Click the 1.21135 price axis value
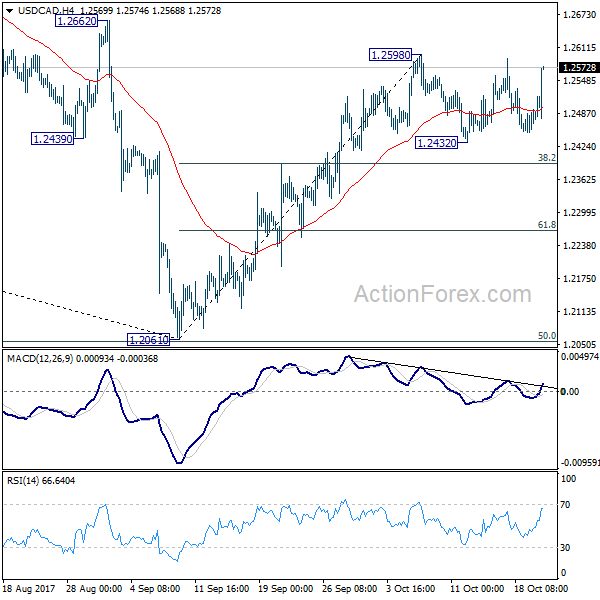Viewport: 600px width, 600px height. point(579,311)
